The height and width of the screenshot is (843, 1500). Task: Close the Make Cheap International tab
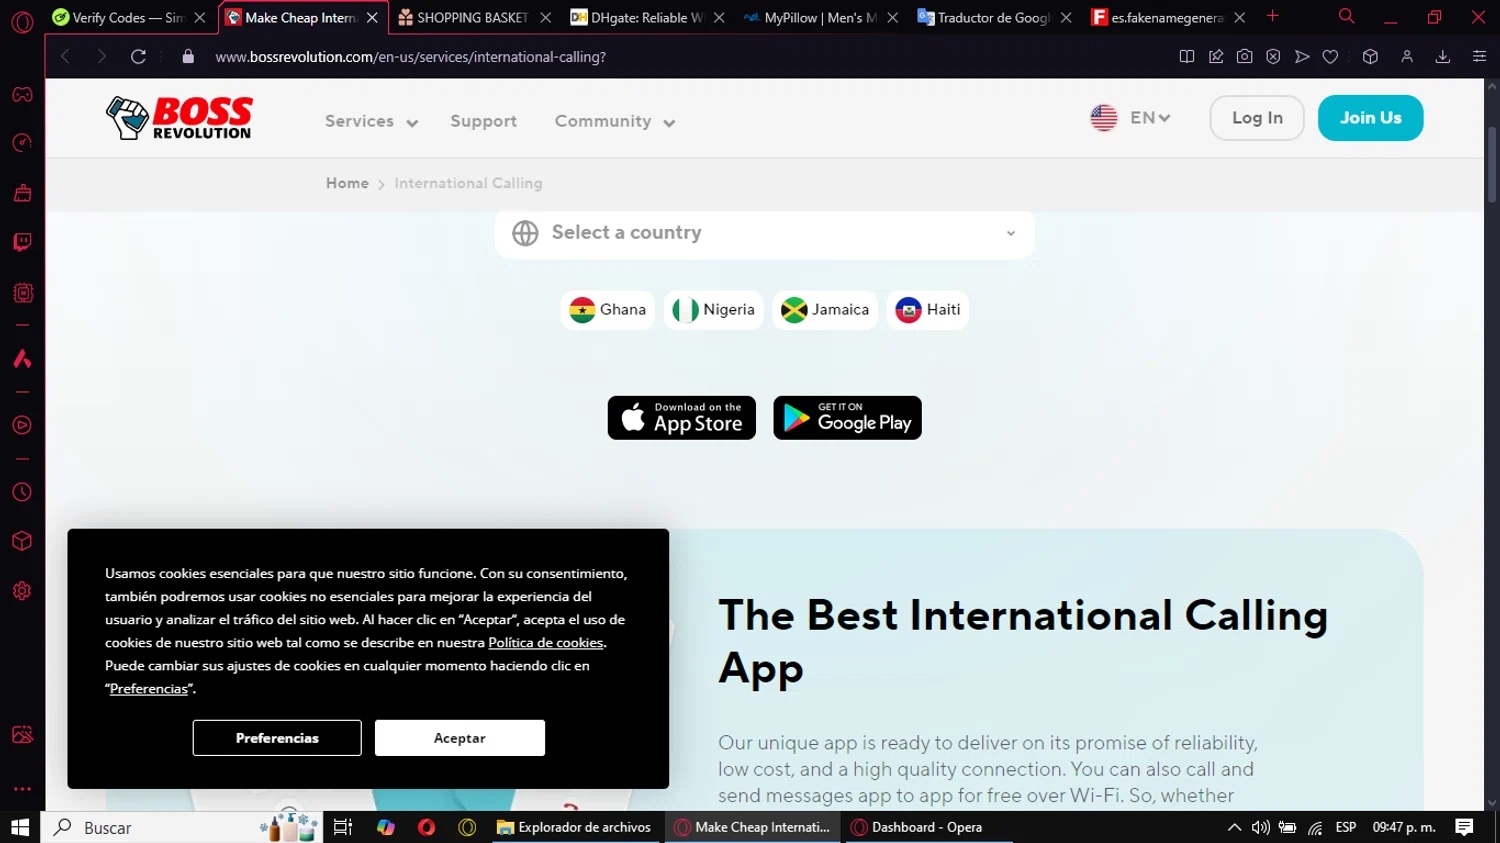(372, 17)
